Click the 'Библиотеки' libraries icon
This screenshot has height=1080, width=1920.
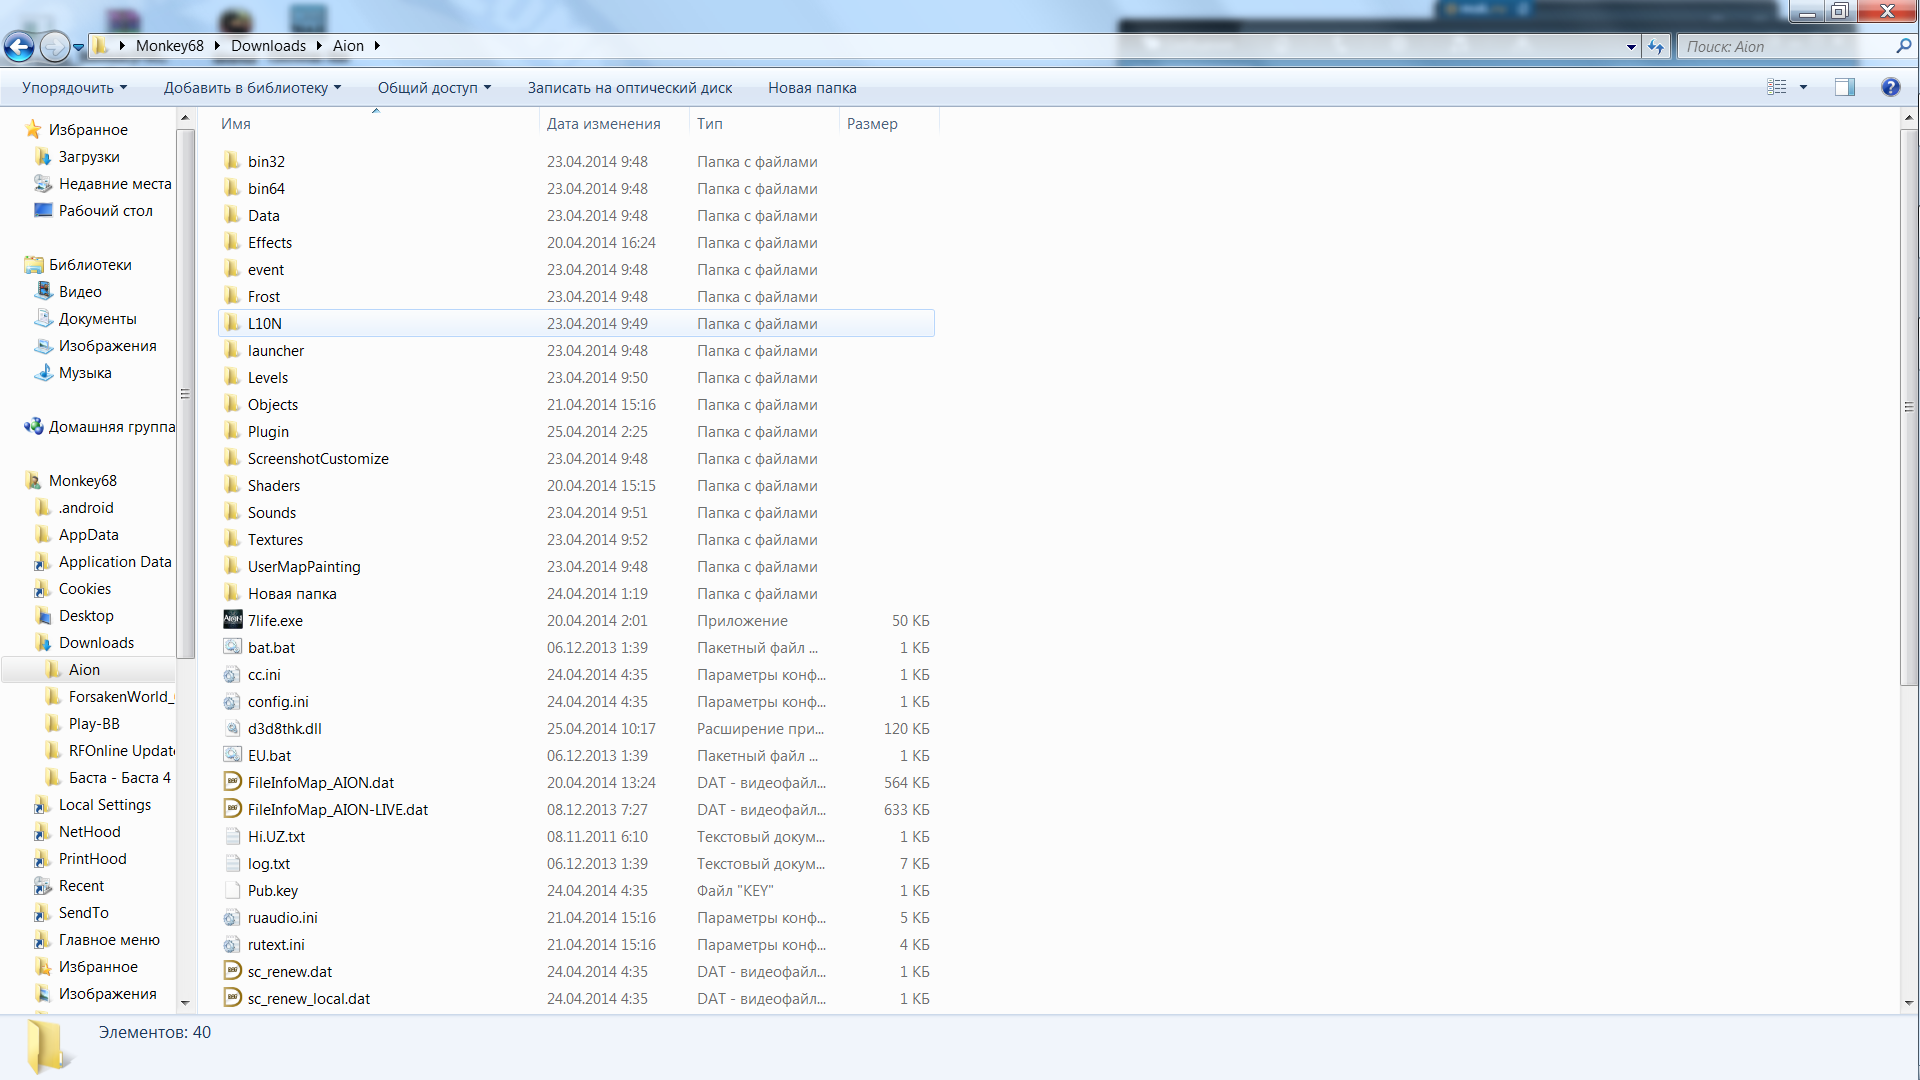34,264
